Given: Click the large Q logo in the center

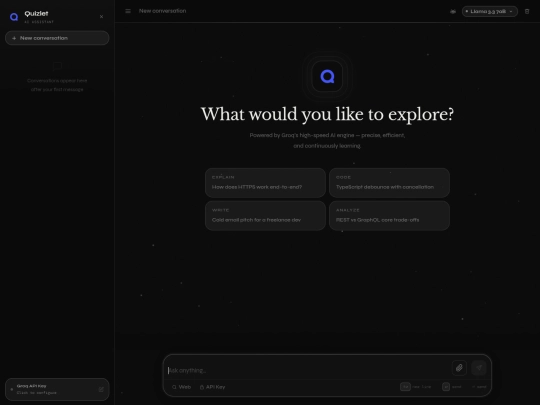Looking at the screenshot, I should pos(327,76).
